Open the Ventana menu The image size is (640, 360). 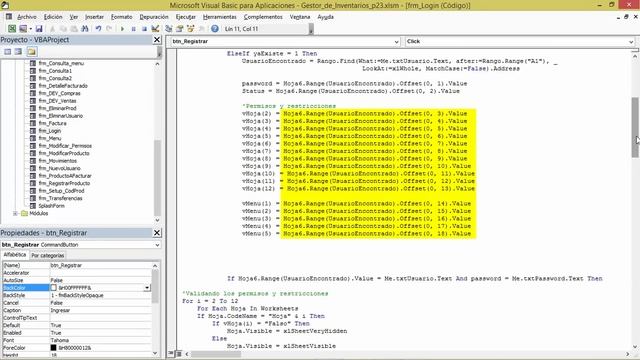click(300, 17)
